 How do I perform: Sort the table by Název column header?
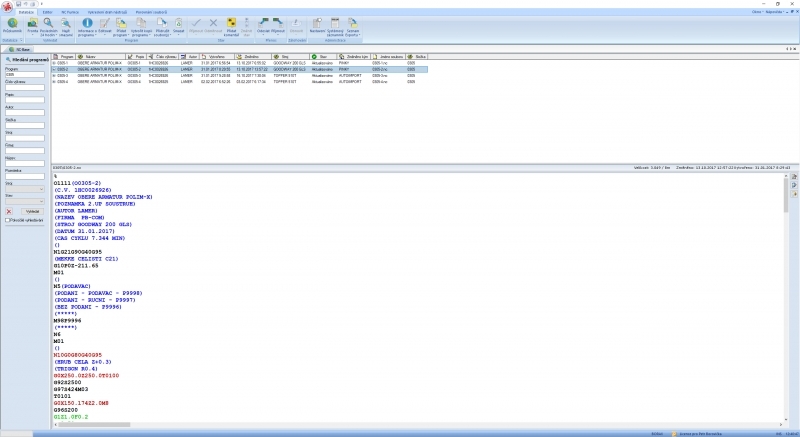pos(92,57)
